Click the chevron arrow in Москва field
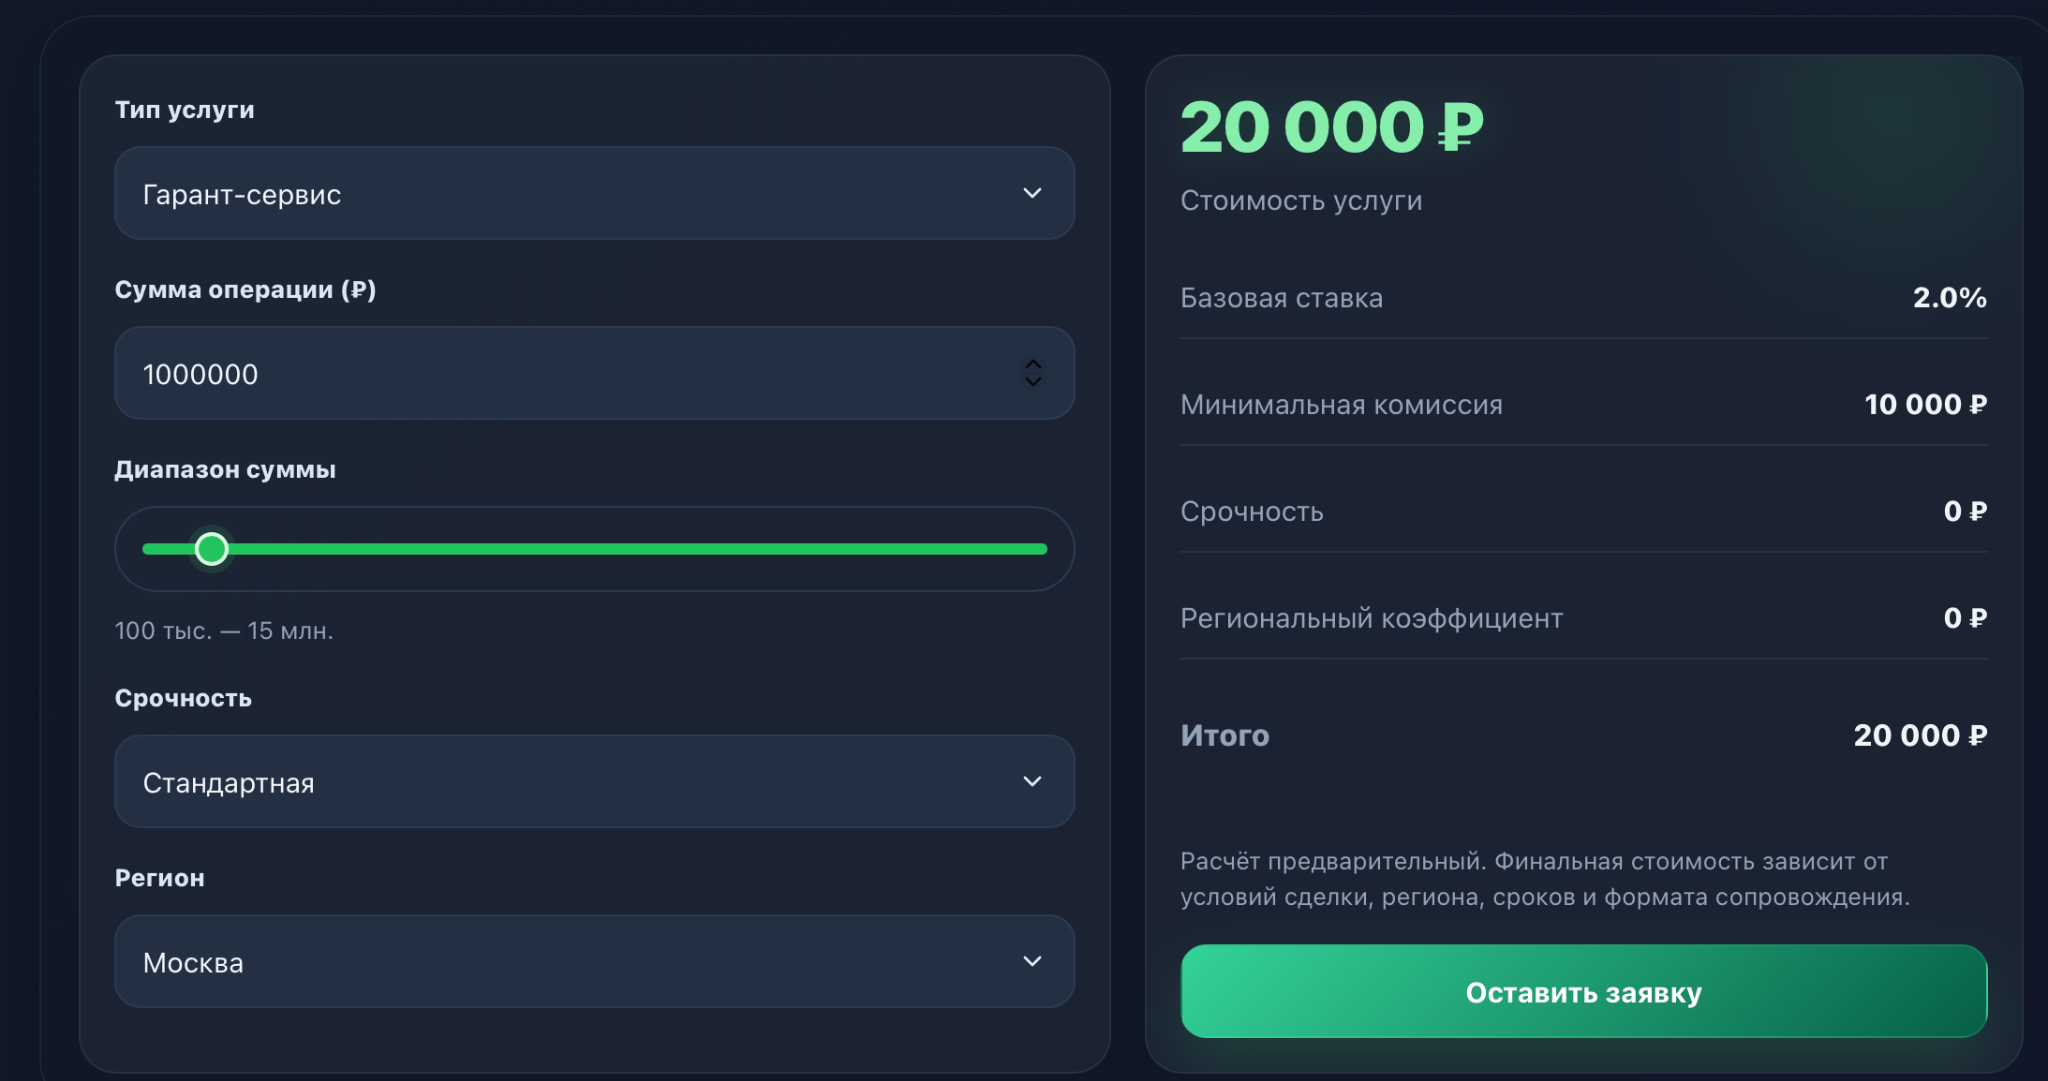 pyautogui.click(x=1032, y=962)
